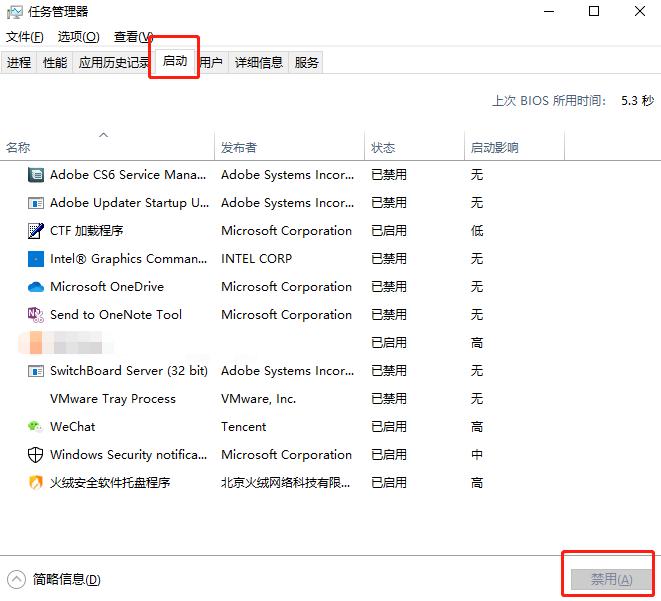The height and width of the screenshot is (601, 661).
Task: Click the CTF 加载程序 pen icon
Action: coord(36,231)
